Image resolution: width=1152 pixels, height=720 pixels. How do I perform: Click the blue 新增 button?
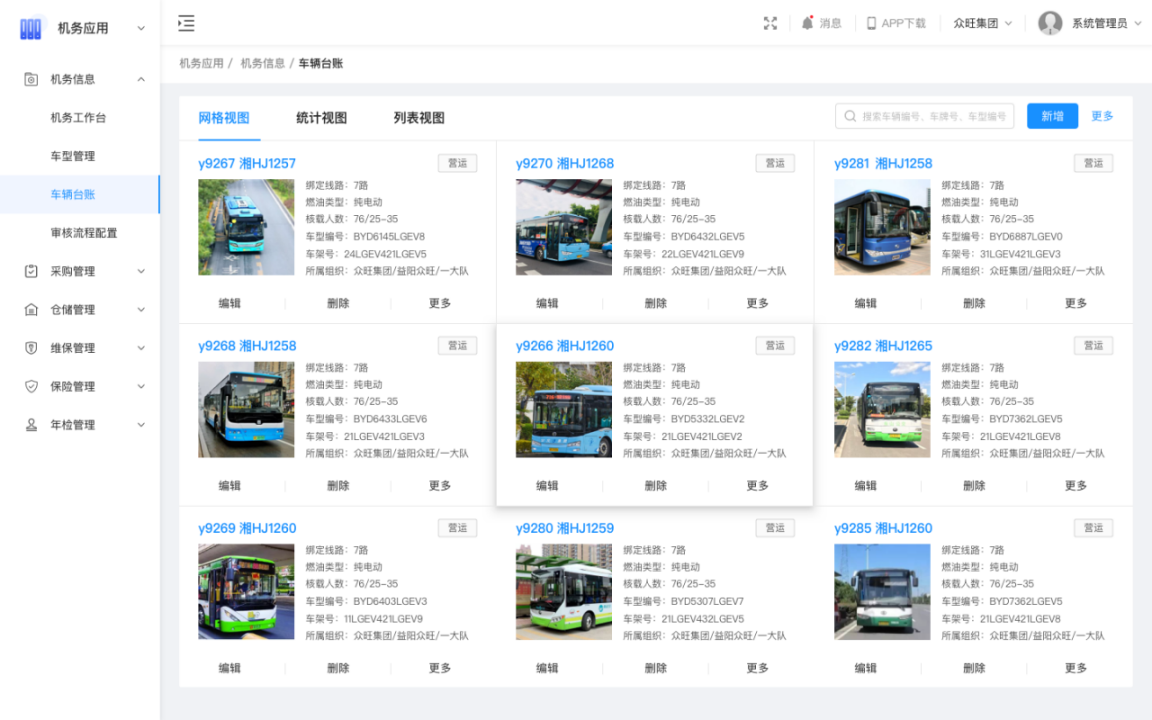pos(1052,116)
